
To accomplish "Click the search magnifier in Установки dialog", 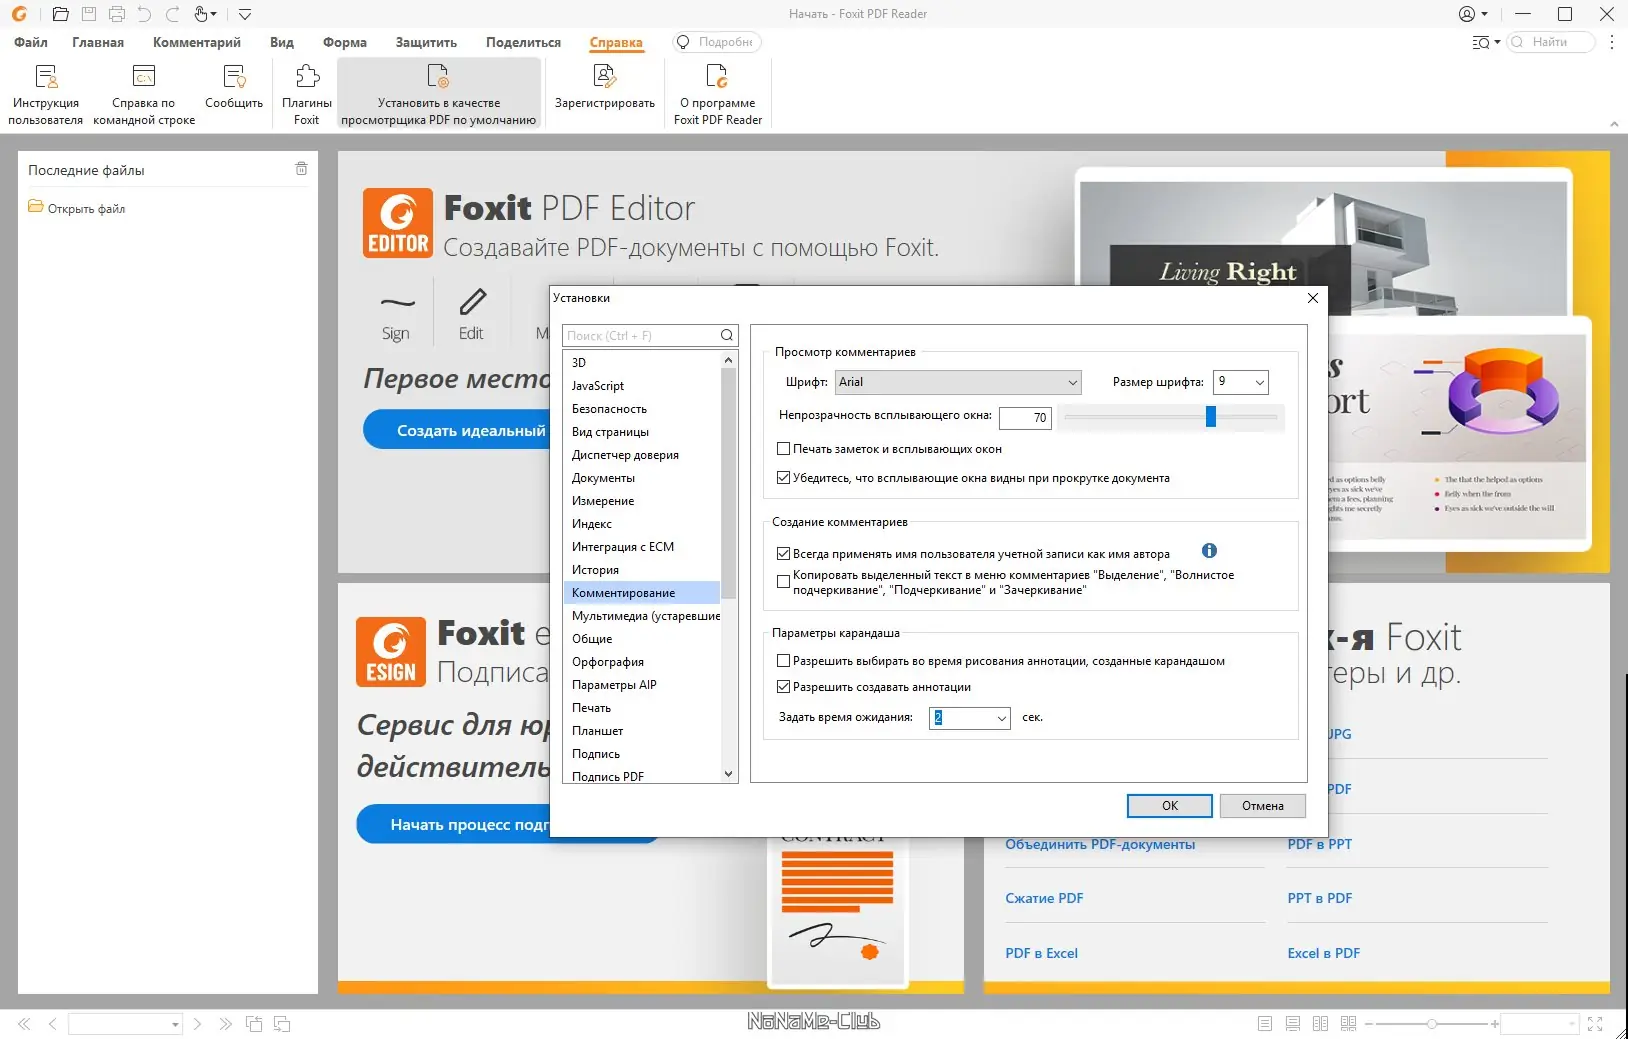I will click(727, 336).
